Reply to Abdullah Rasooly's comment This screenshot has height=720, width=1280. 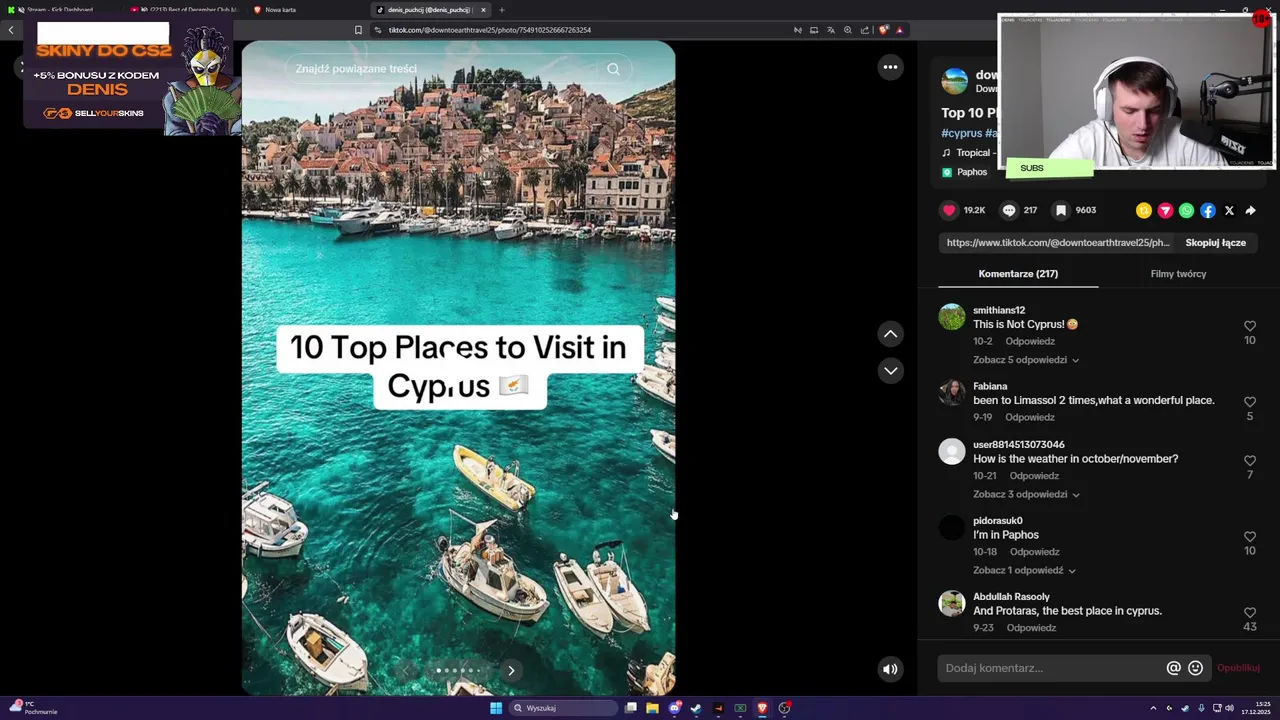1031,628
